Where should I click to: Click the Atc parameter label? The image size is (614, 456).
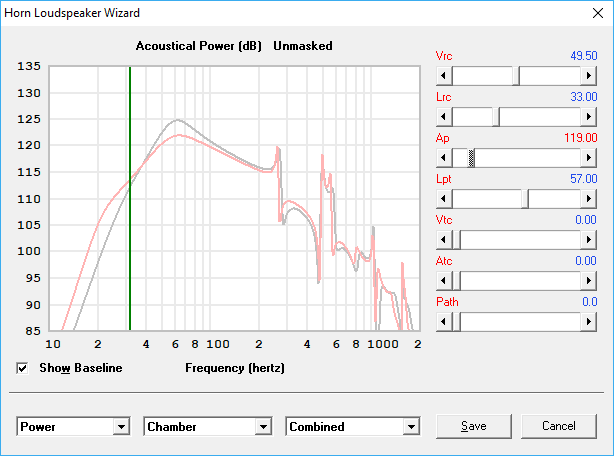(x=444, y=261)
